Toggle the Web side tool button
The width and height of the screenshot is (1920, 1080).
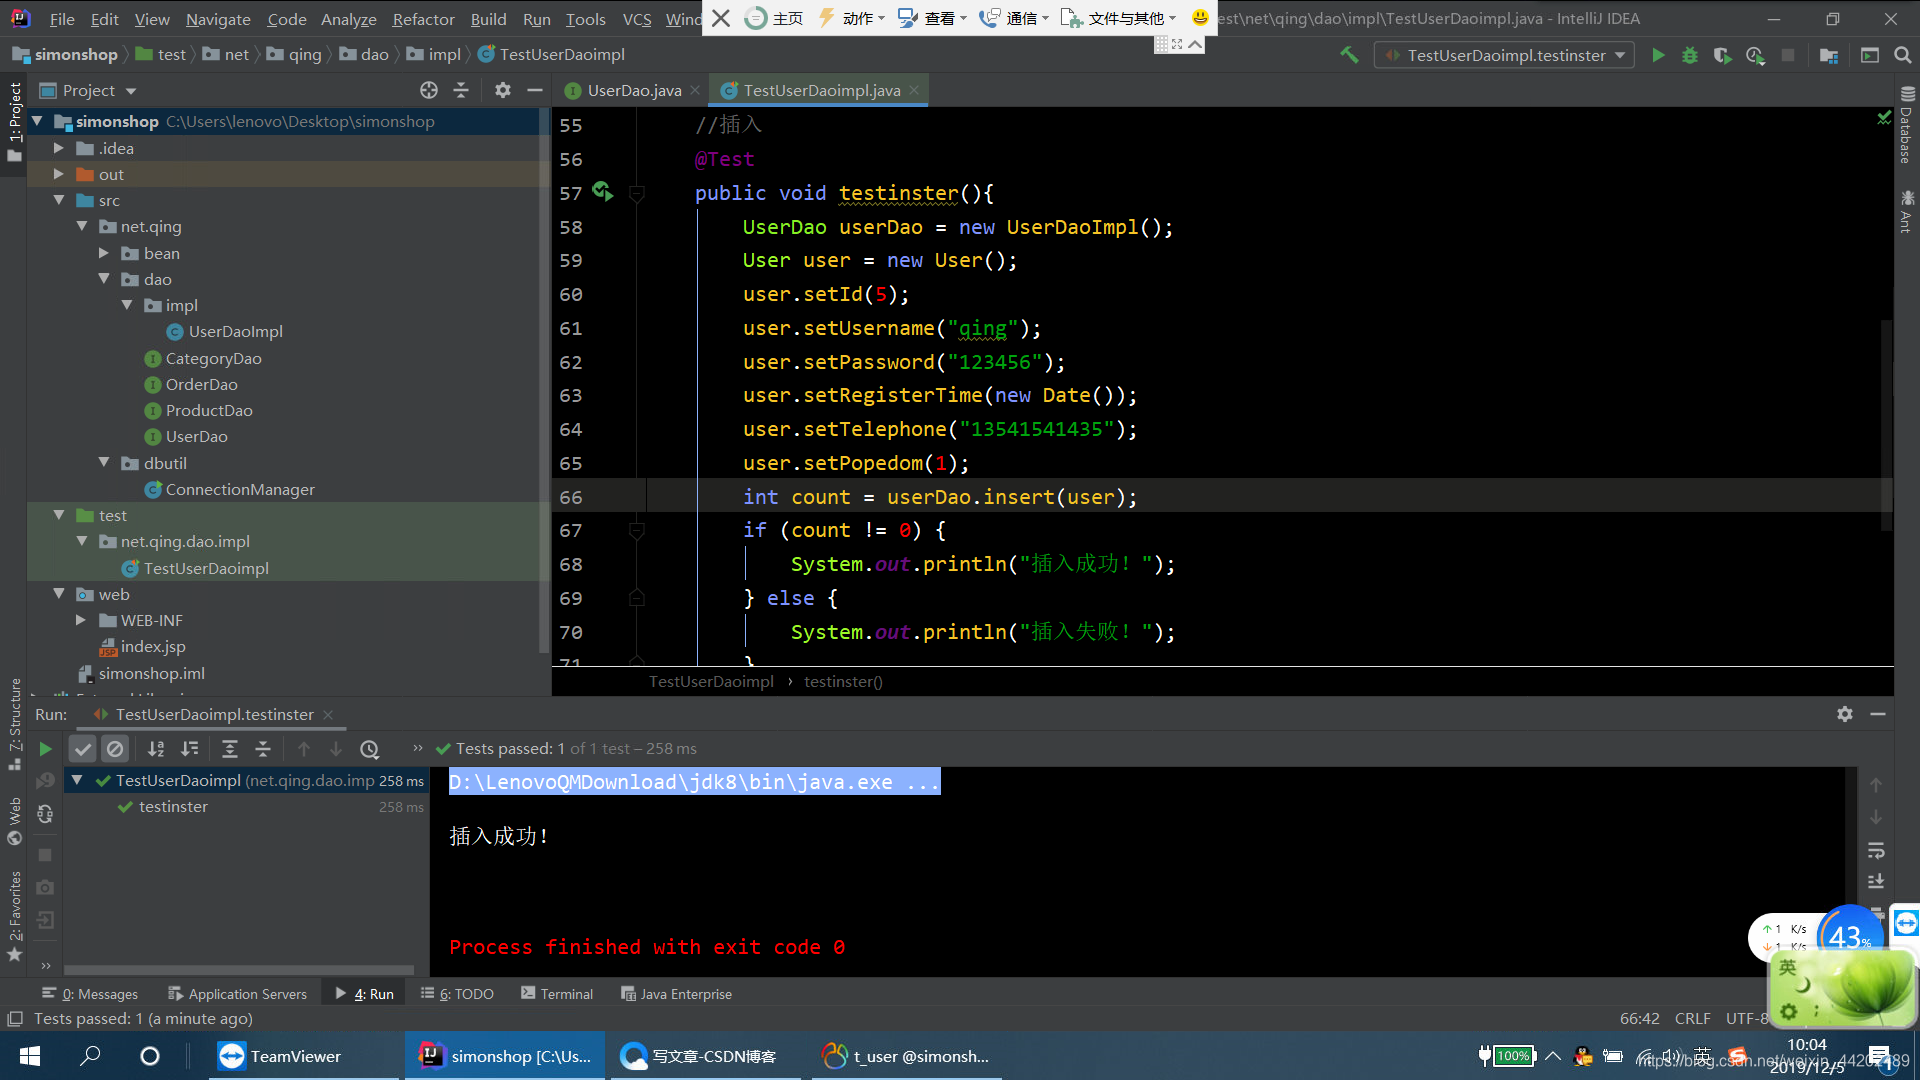pos(14,820)
